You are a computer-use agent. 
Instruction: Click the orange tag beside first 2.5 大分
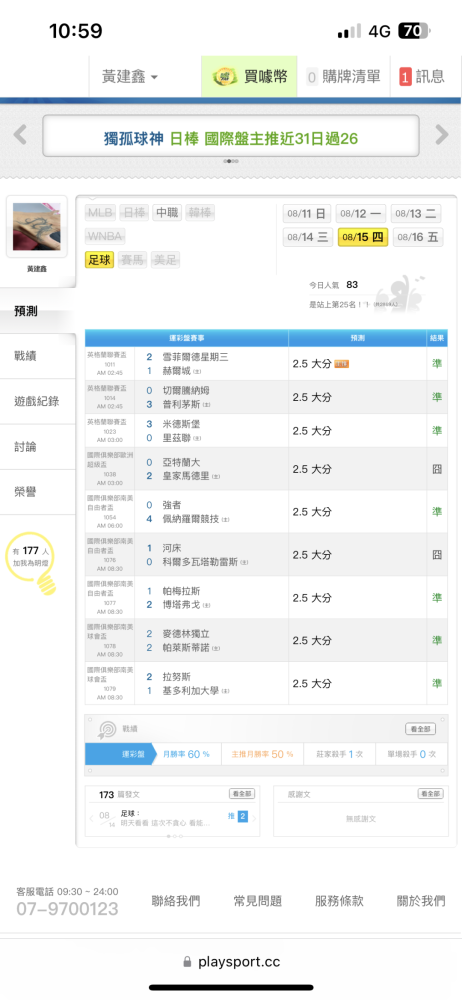point(341,364)
